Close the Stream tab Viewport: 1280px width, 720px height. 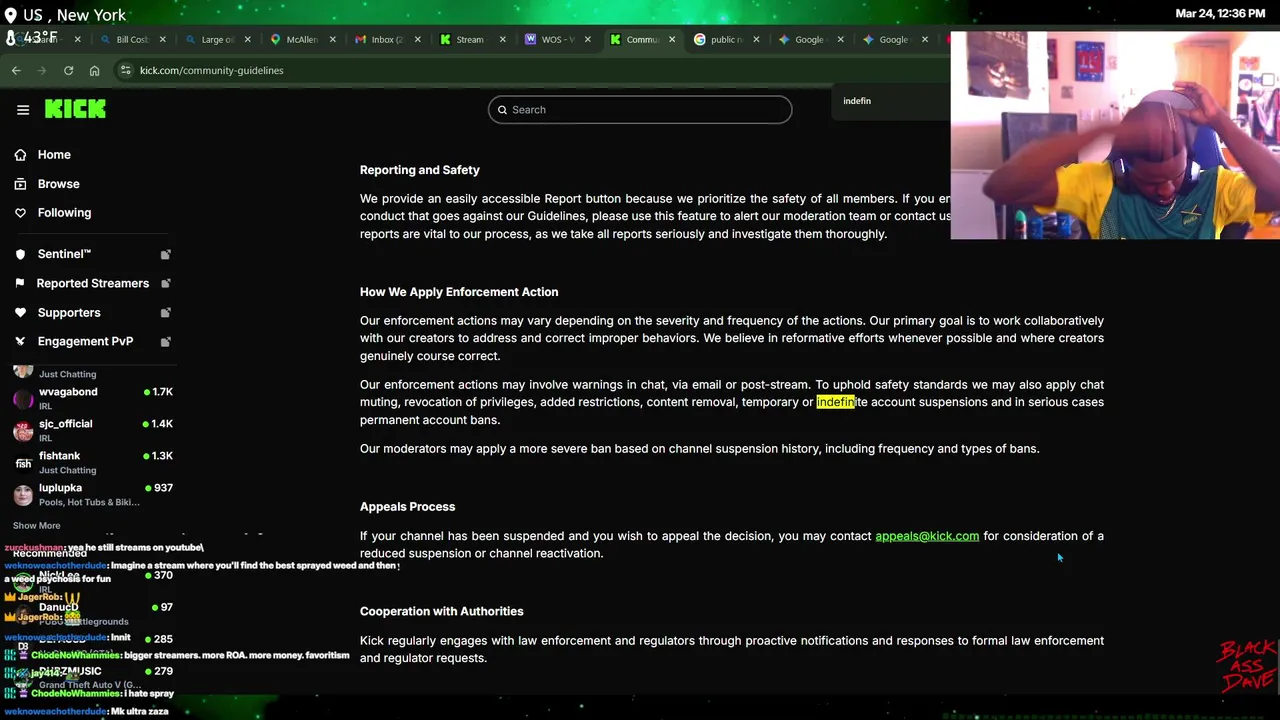coord(502,40)
